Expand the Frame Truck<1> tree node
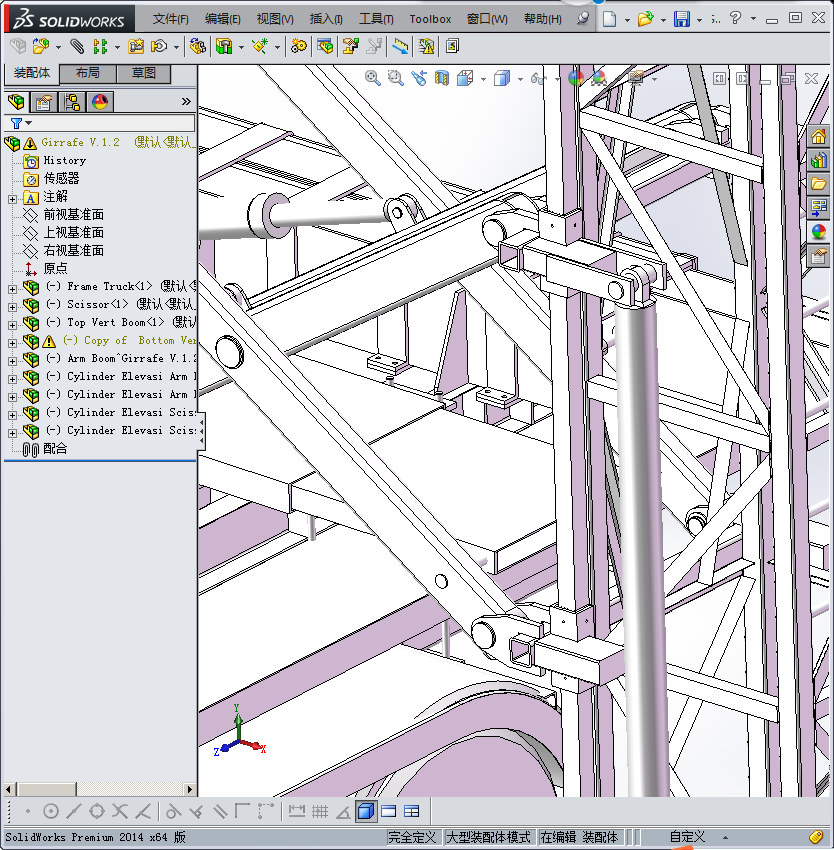This screenshot has width=834, height=850. [12, 287]
